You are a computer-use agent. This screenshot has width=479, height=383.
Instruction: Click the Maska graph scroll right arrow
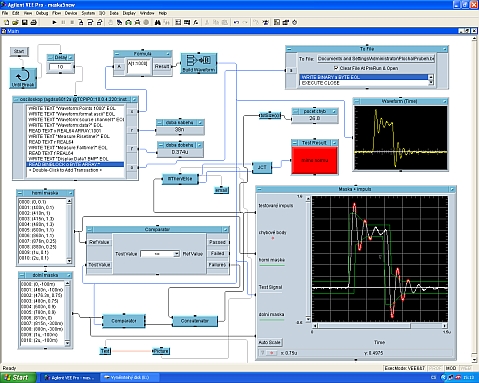point(445,325)
